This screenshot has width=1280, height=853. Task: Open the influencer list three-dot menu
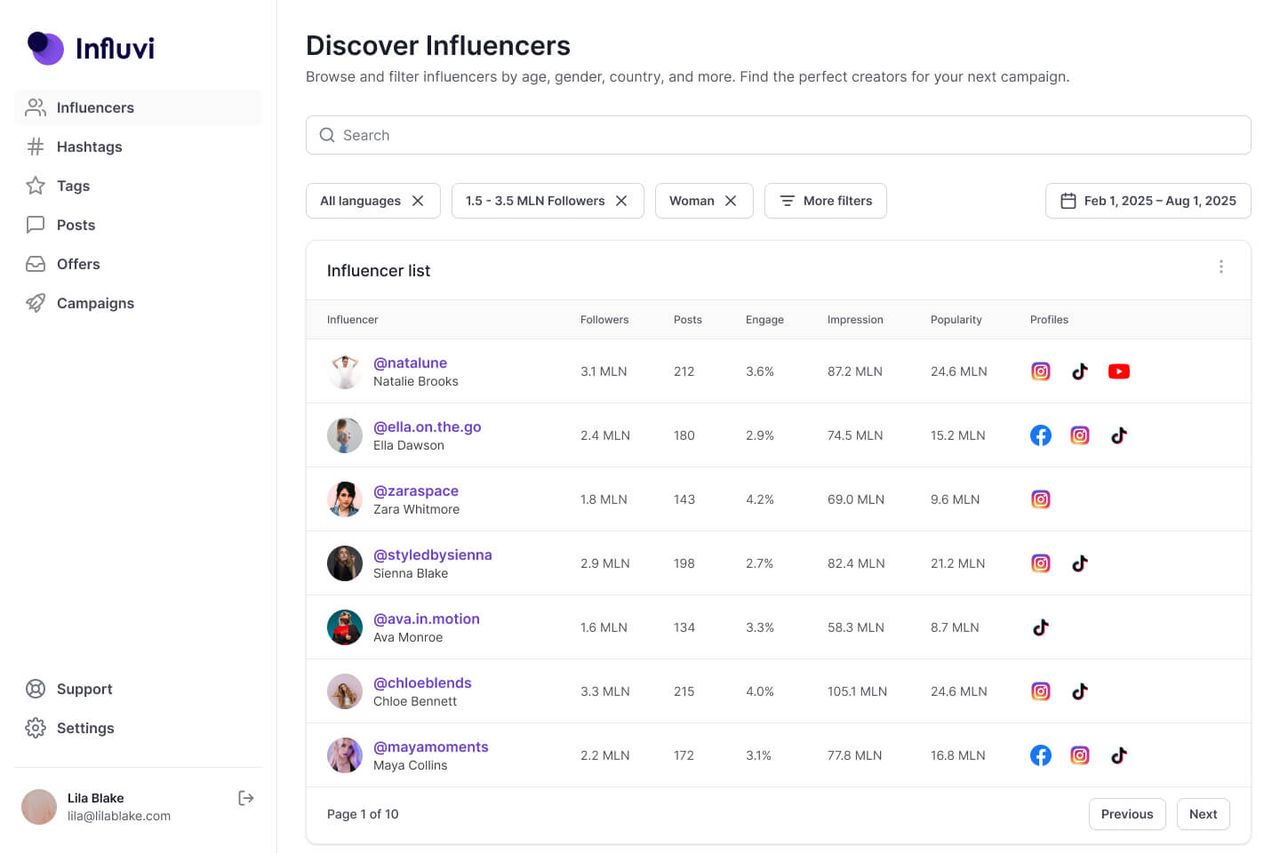tap(1221, 267)
